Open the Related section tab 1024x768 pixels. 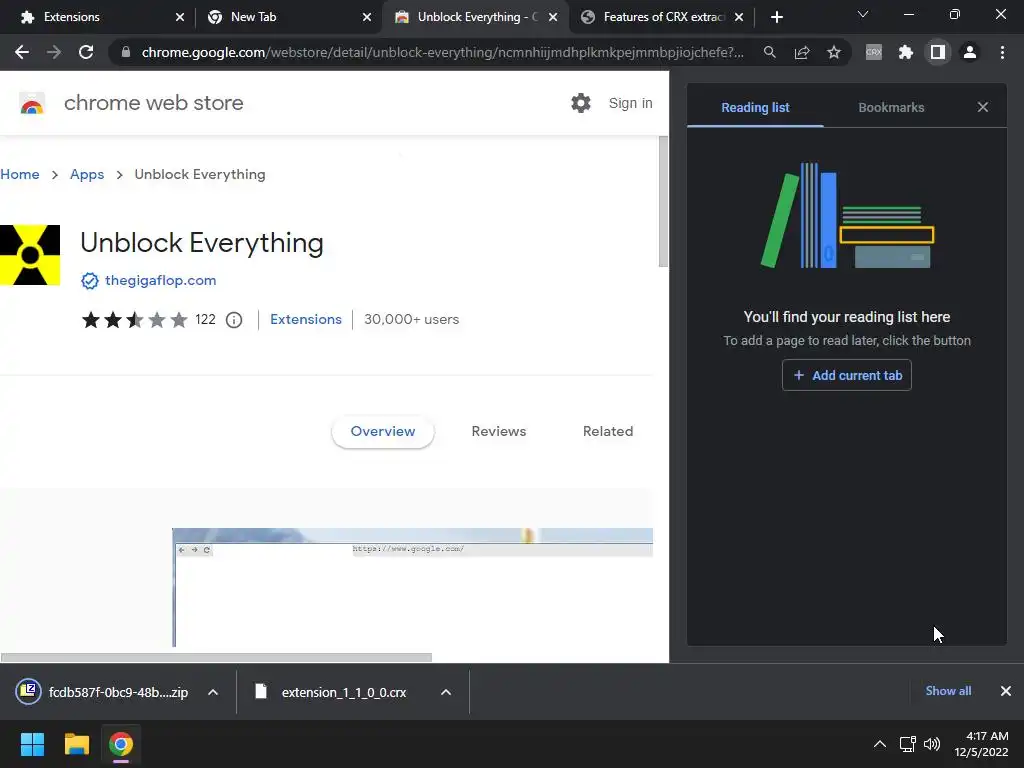(x=608, y=431)
